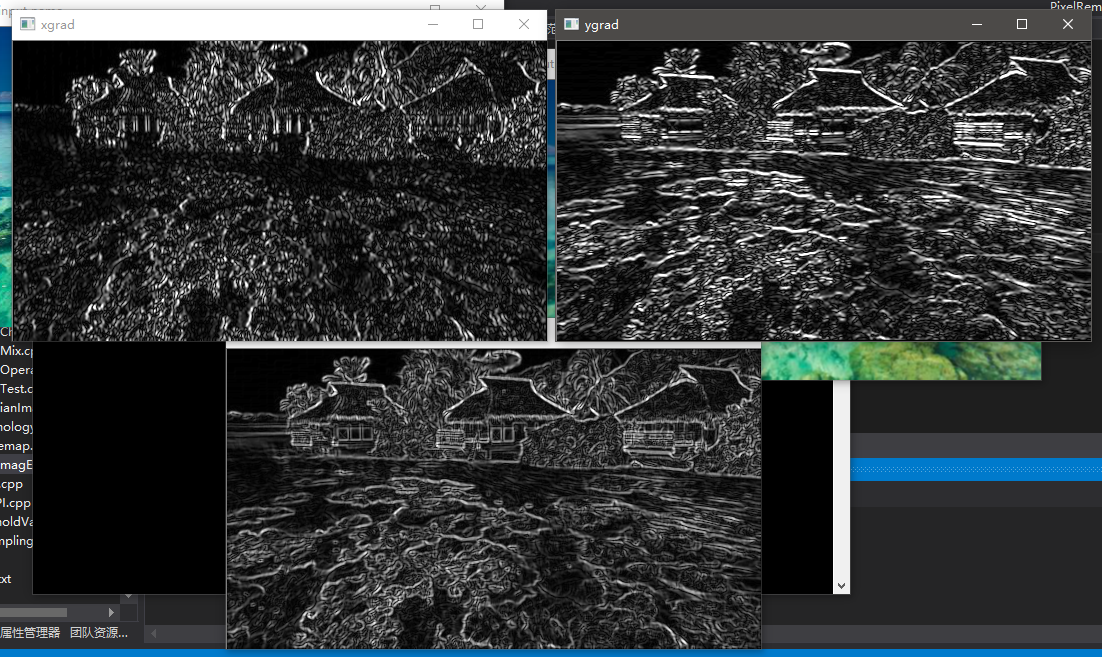The height and width of the screenshot is (657, 1102).
Task: Select the holdVa file in list
Action: point(16,521)
